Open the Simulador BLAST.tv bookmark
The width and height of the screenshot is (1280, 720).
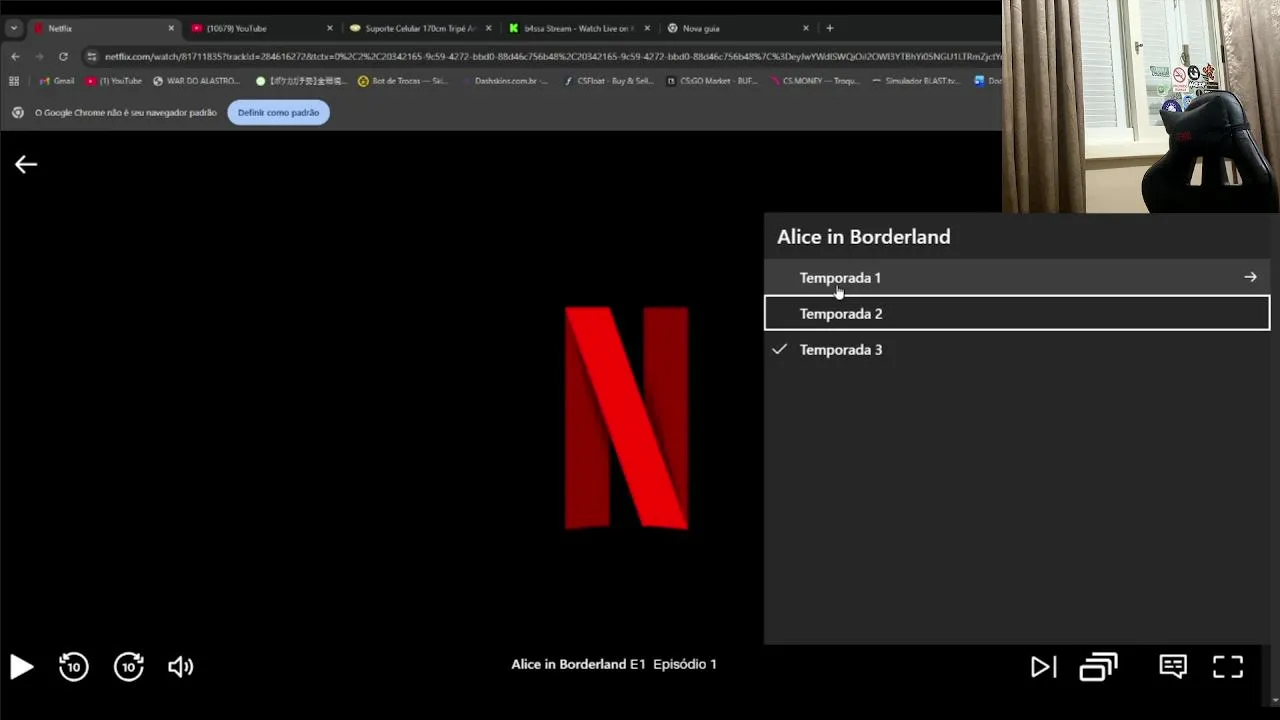[916, 81]
